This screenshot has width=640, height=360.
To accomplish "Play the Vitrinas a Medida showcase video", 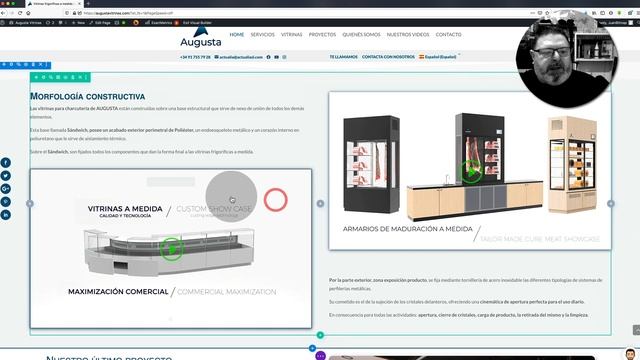I will pyautogui.click(x=171, y=249).
